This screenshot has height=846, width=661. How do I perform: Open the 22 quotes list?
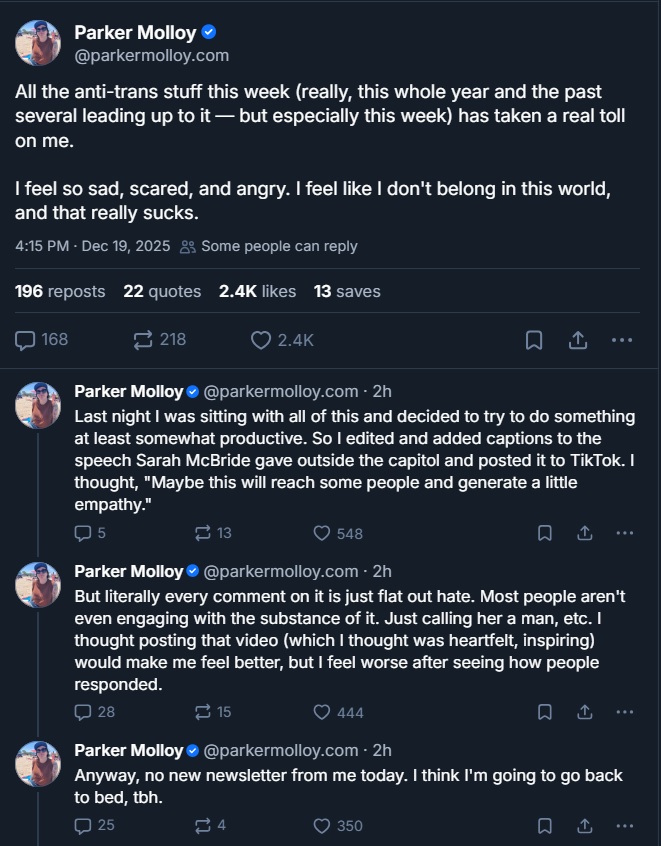(162, 291)
